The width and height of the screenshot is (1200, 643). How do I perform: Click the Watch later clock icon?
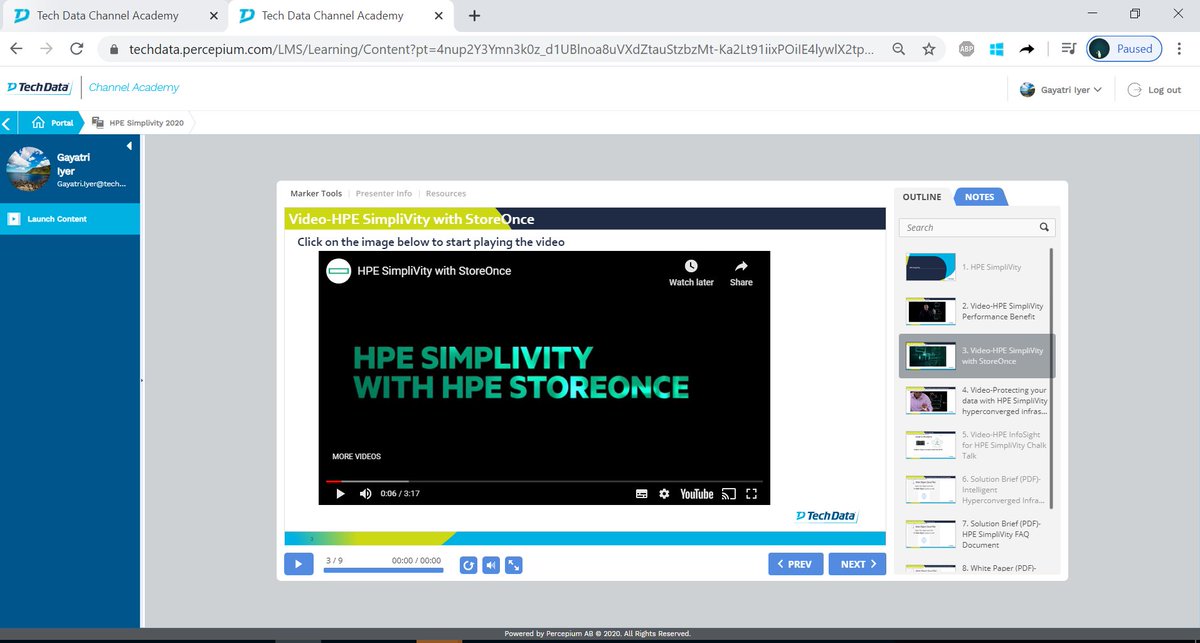(691, 266)
